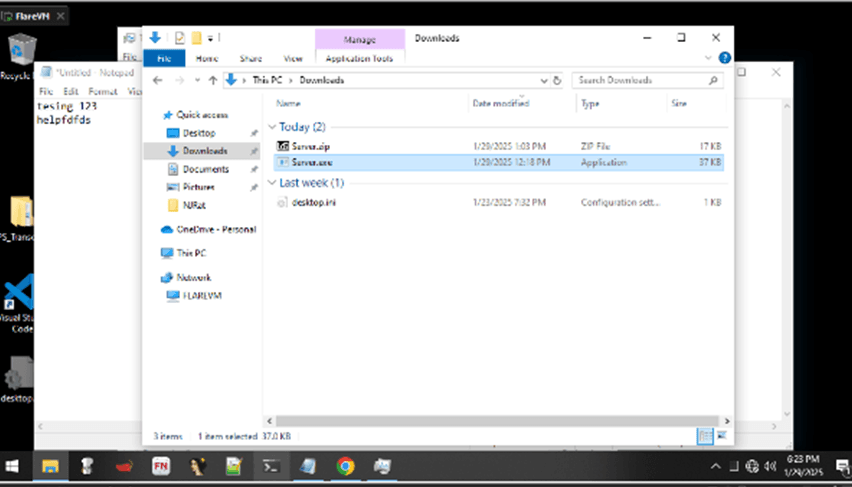
Task: Switch to the View ribbon tab
Action: [x=292, y=59]
